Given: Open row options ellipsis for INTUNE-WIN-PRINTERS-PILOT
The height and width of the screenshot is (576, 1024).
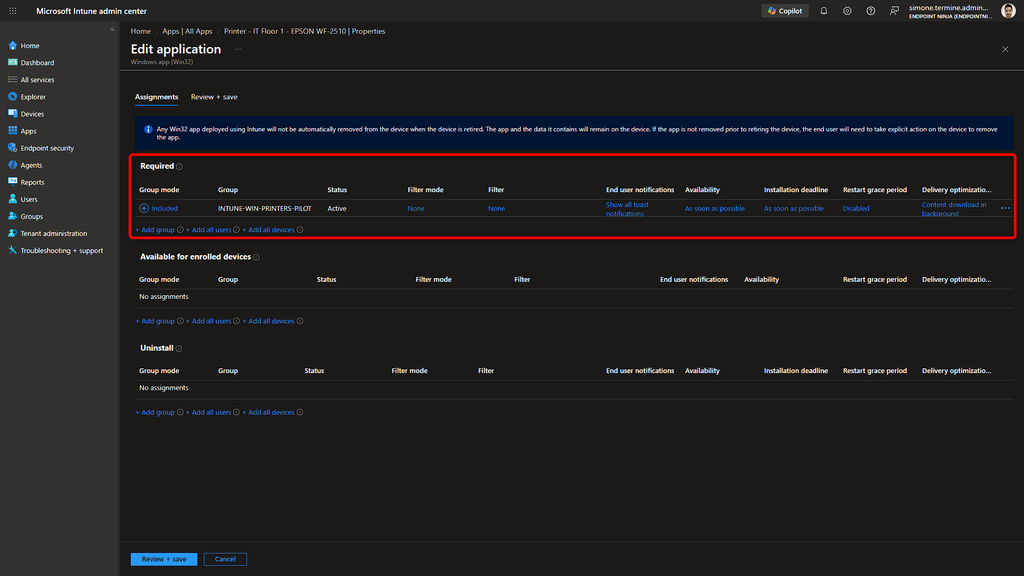Looking at the screenshot, I should click(1005, 208).
